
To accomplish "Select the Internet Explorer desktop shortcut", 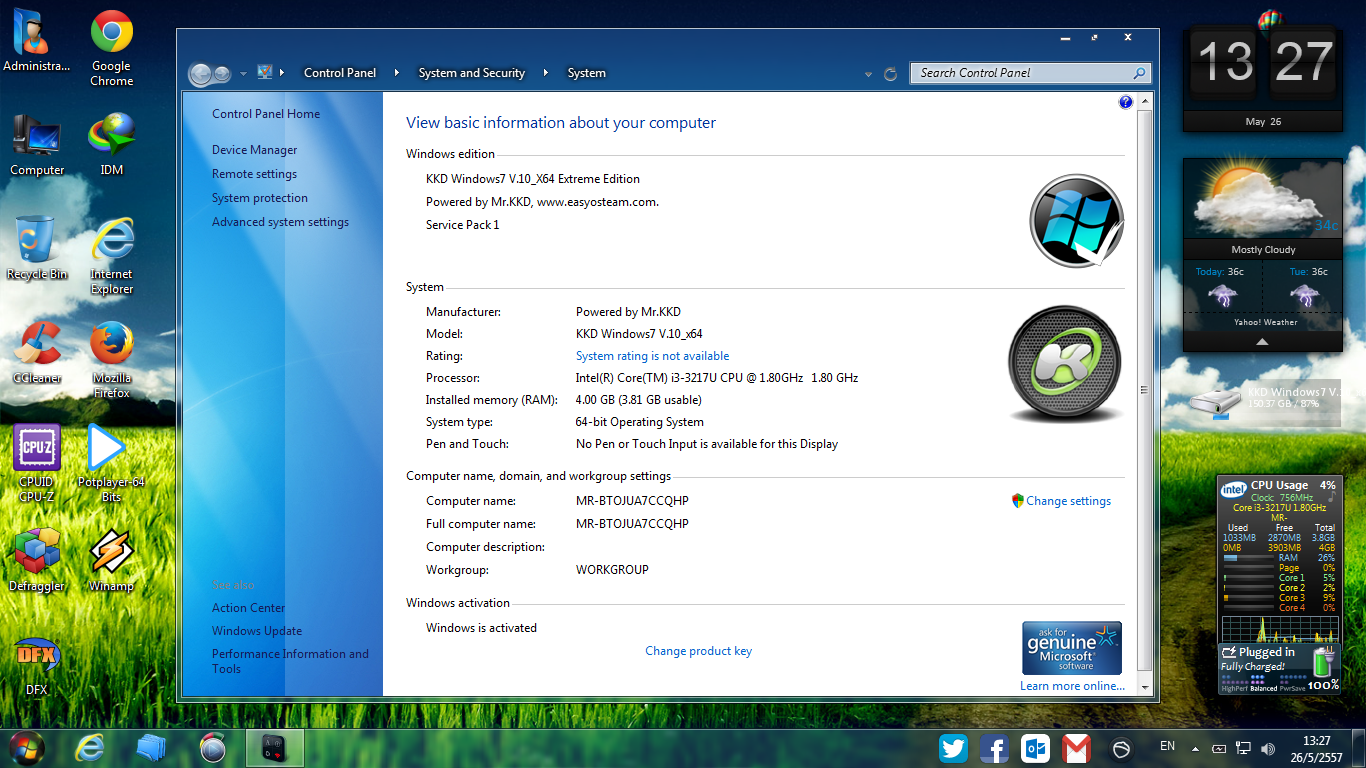I will pyautogui.click(x=112, y=256).
